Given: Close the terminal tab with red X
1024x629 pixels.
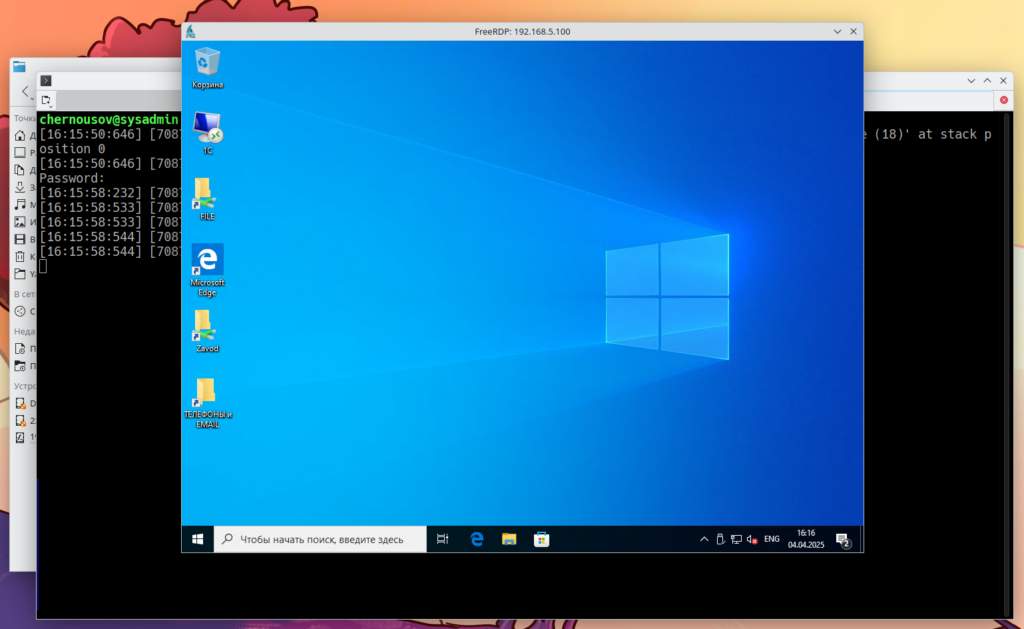Looking at the screenshot, I should tap(1003, 100).
